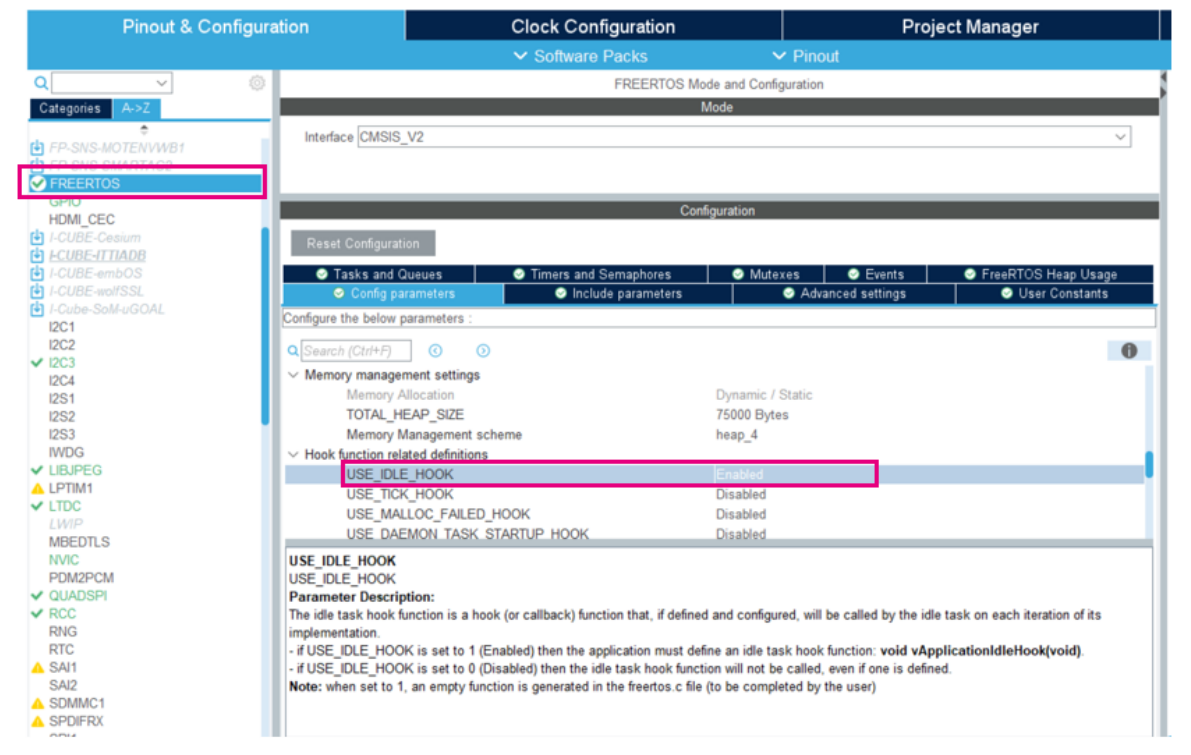Select I2C1 in the peripheral list
The width and height of the screenshot is (1191, 755).
[x=62, y=327]
